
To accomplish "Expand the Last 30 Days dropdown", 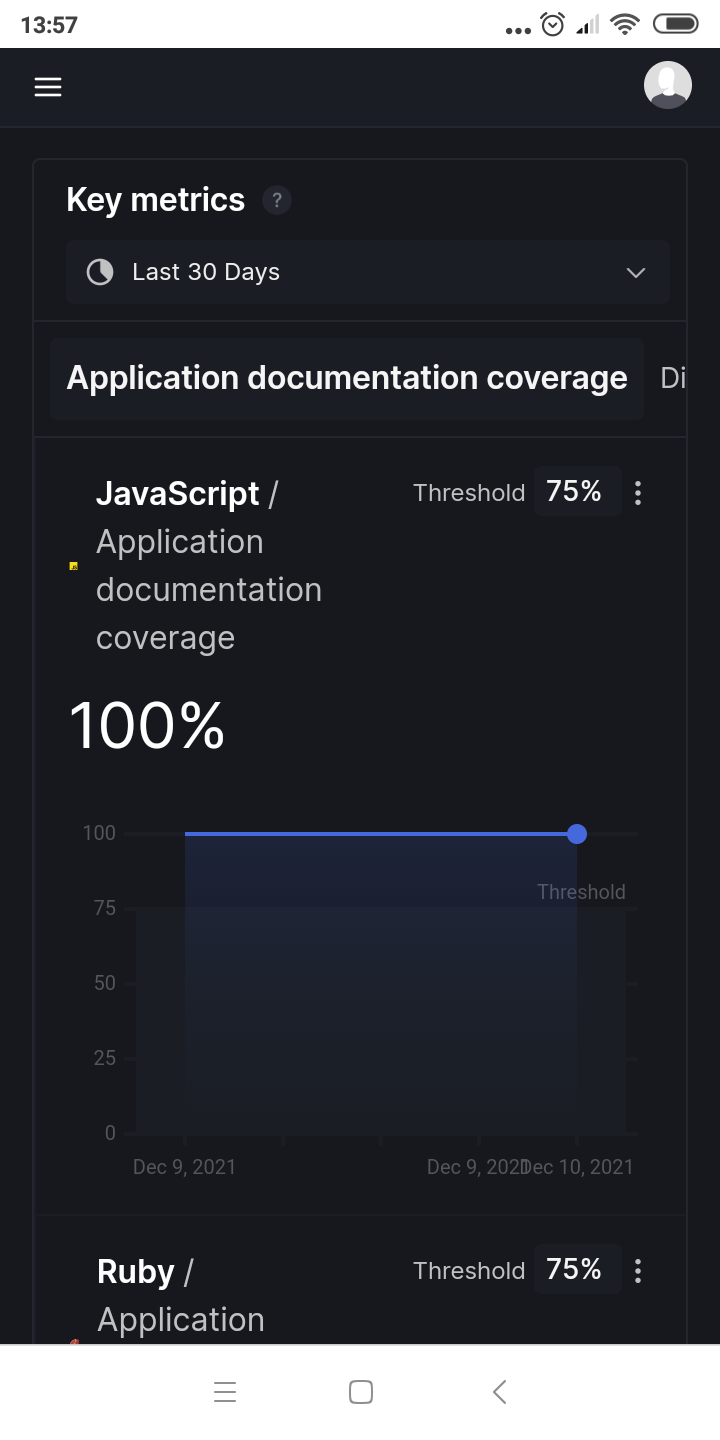I will pos(367,272).
